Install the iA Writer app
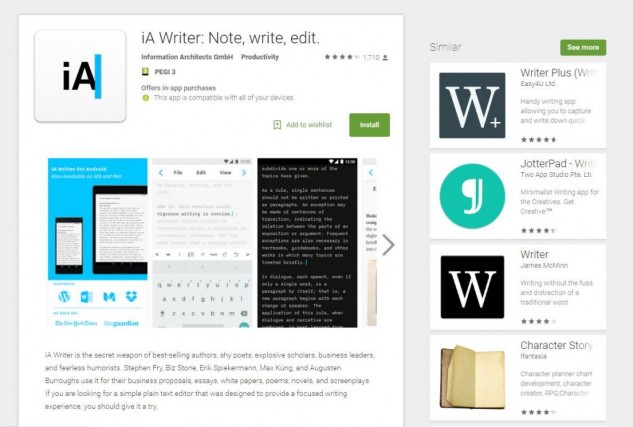The image size is (633, 427). [x=369, y=125]
